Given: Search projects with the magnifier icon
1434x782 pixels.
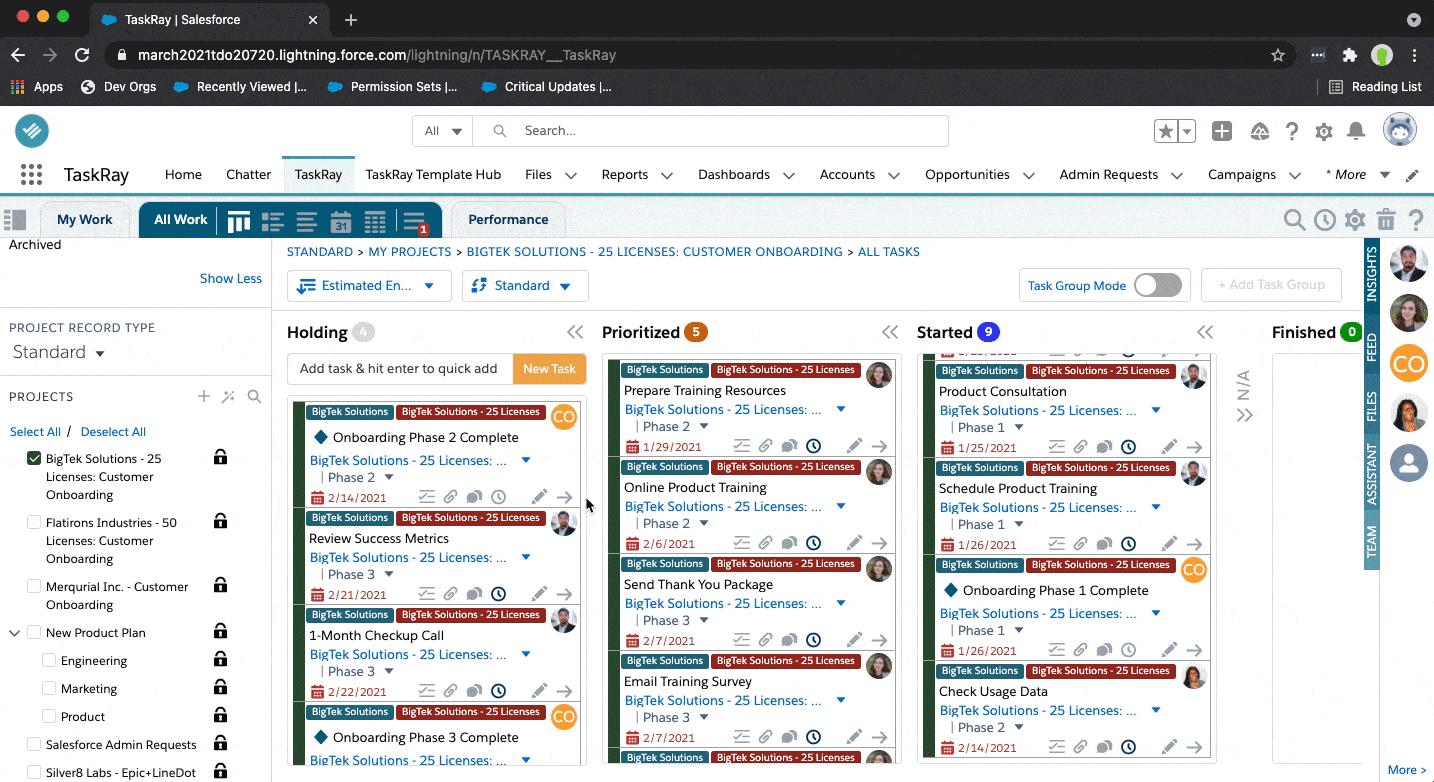Looking at the screenshot, I should click(254, 397).
